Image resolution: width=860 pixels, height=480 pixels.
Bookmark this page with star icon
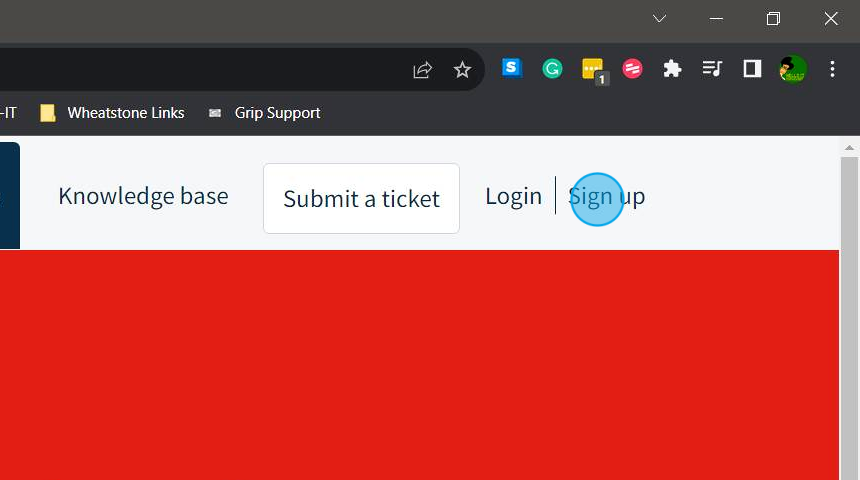(462, 70)
